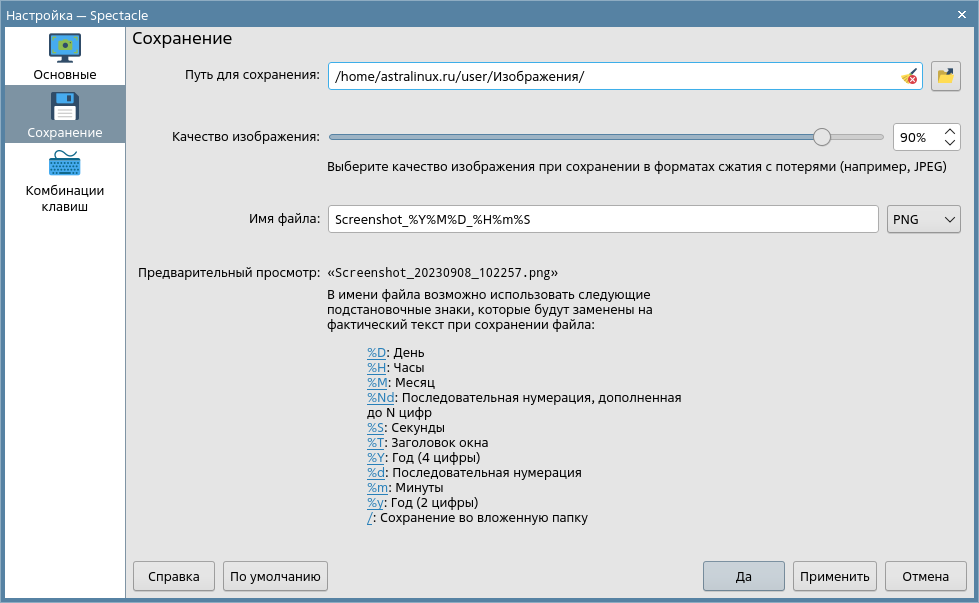Browse for save folder with folder icon
This screenshot has width=979, height=603.
point(946,77)
